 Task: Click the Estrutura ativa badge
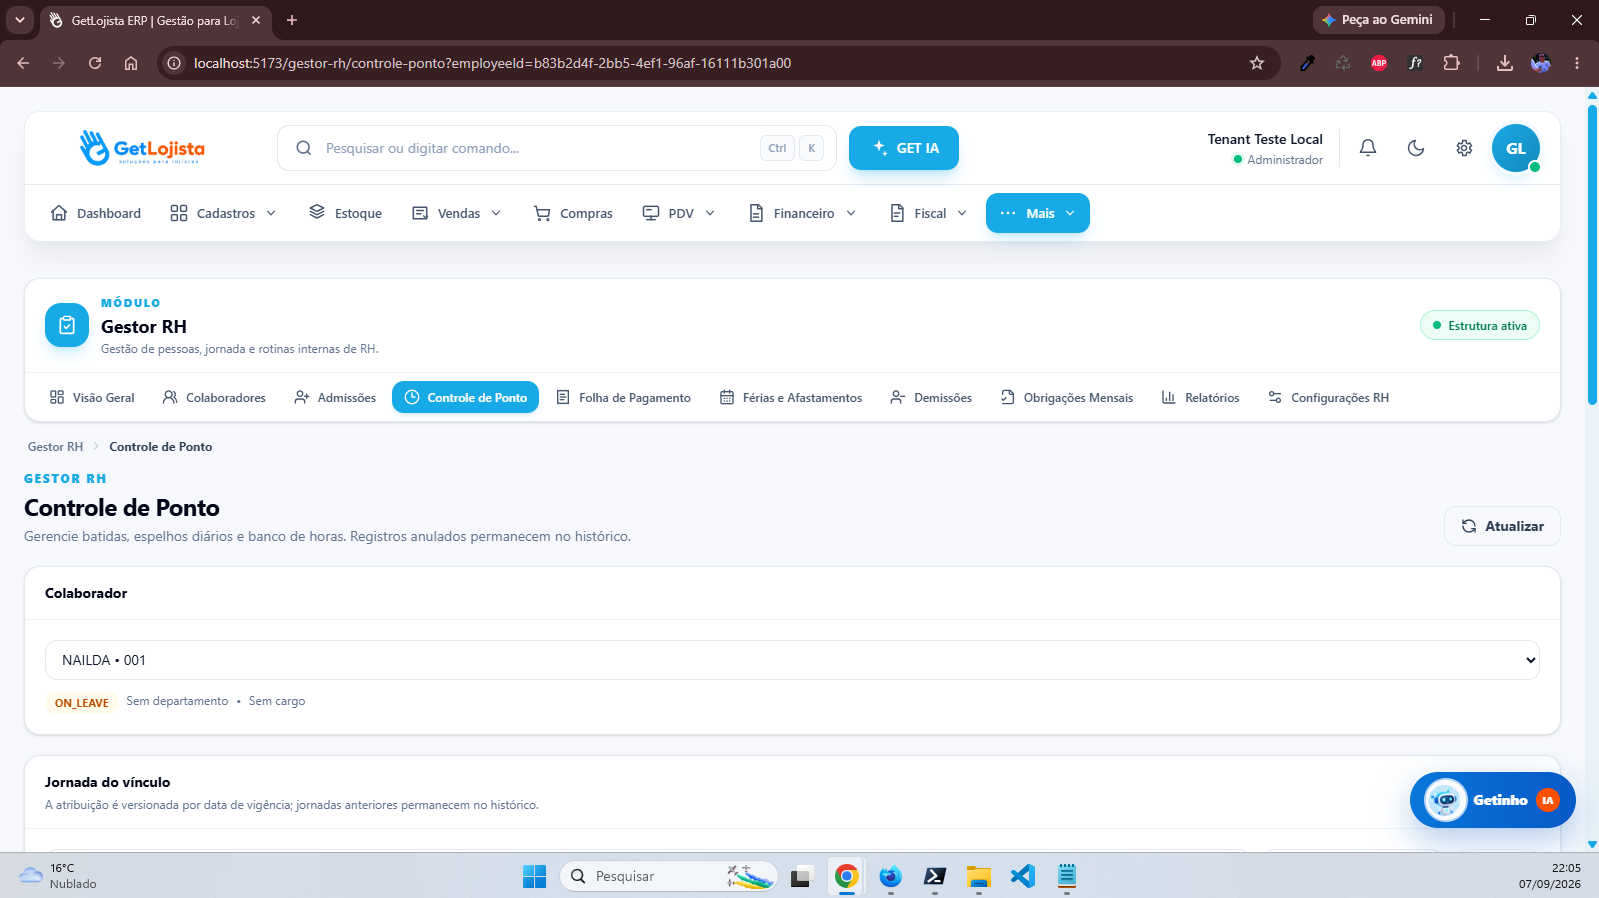(x=1480, y=325)
